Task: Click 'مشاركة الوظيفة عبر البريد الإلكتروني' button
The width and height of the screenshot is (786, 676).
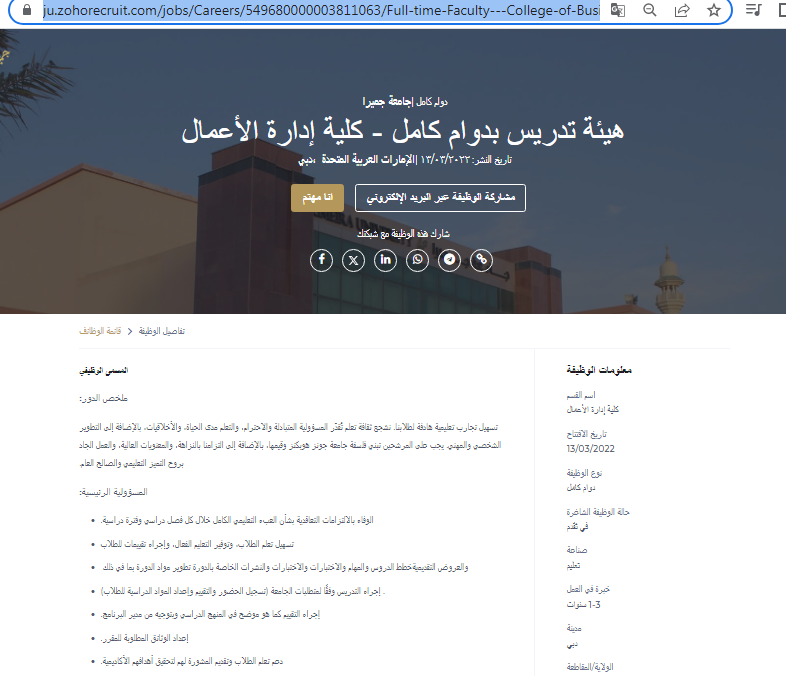Action: [x=440, y=197]
